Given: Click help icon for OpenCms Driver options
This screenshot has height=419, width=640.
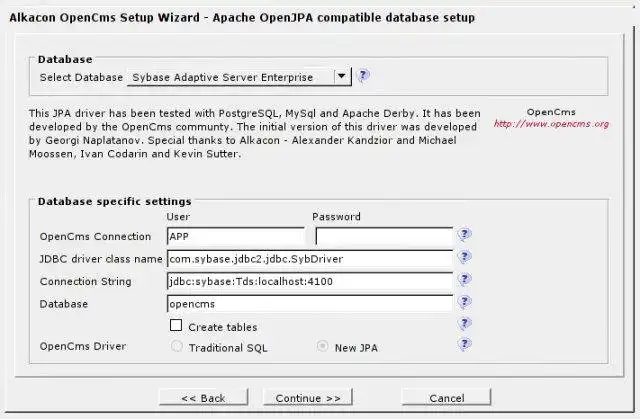Looking at the screenshot, I should [465, 345].
